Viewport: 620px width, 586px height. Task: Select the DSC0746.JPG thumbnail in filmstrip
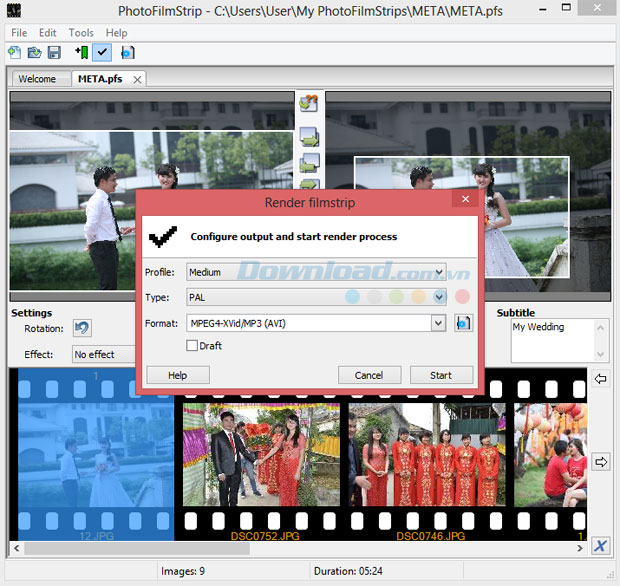(x=427, y=455)
